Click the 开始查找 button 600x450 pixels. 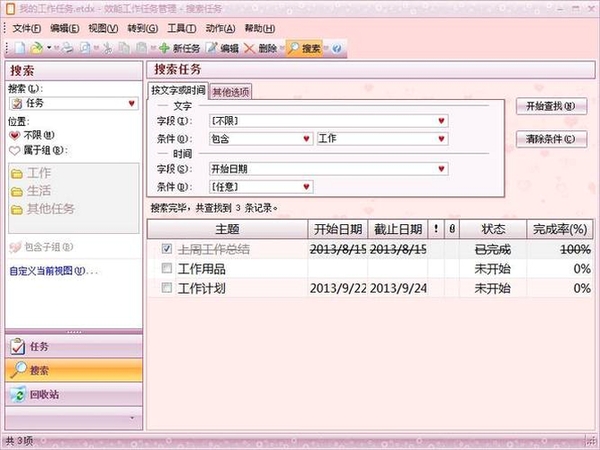click(x=551, y=106)
